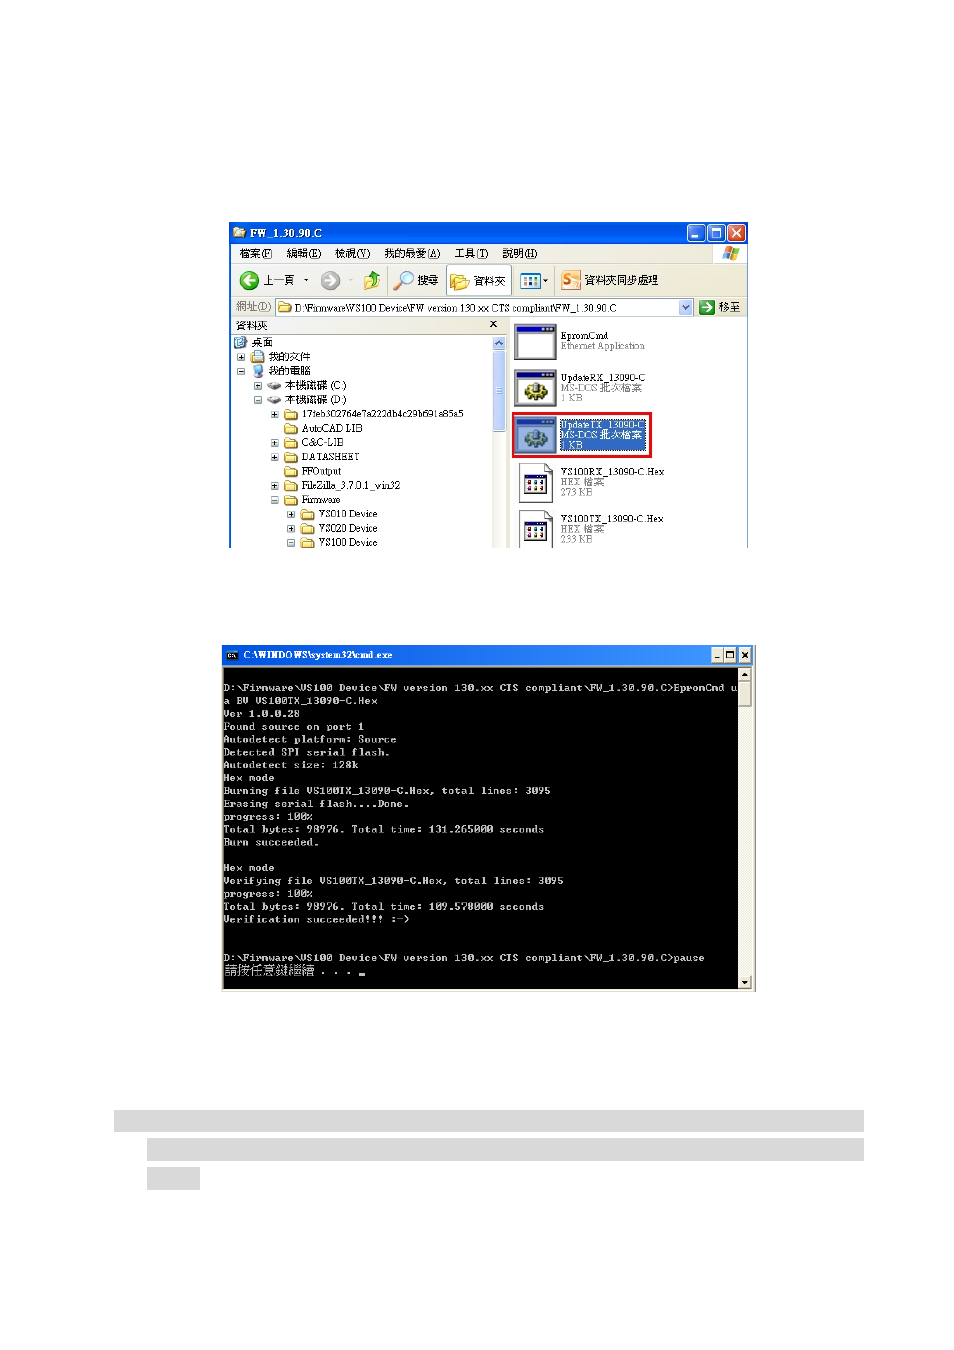Click cmd.exe scrollbar down arrow
The image size is (954, 1350).
[x=744, y=983]
